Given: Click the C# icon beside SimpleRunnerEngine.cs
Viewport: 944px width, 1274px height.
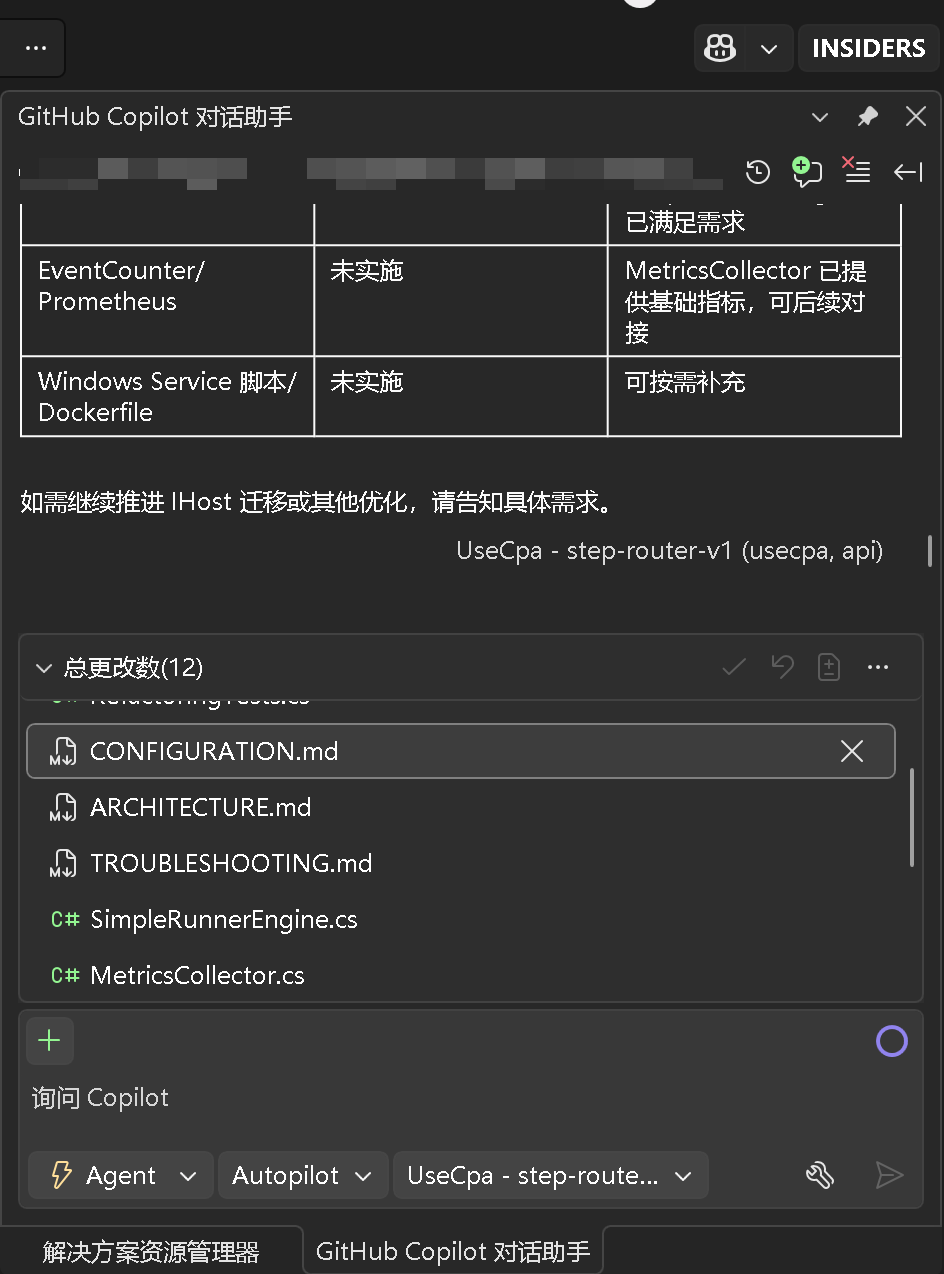Looking at the screenshot, I should [x=65, y=919].
